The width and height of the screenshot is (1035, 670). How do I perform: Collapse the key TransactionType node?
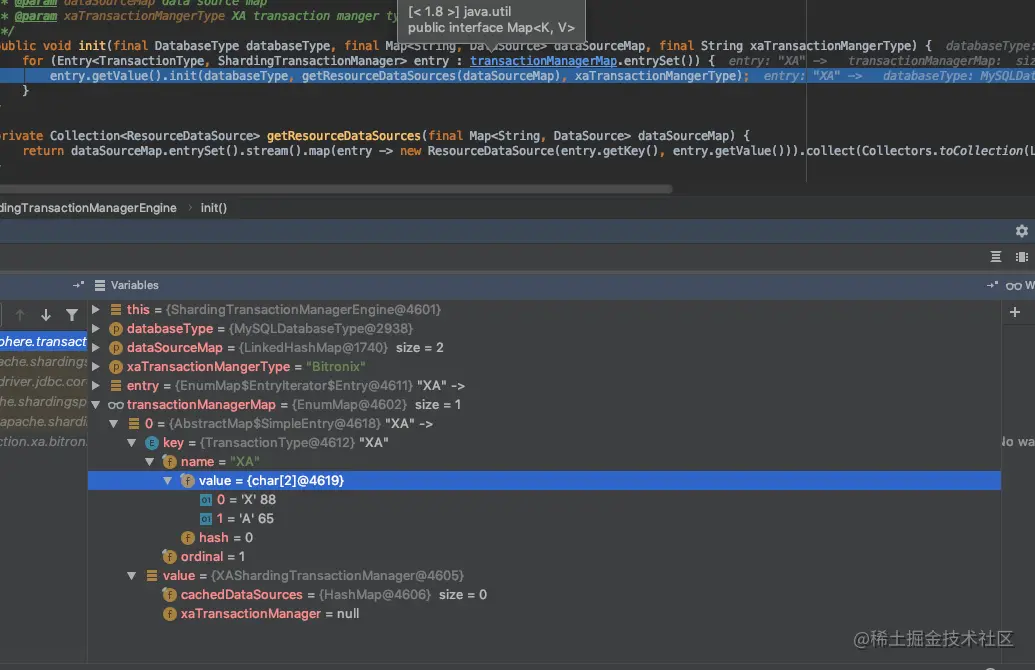point(131,443)
